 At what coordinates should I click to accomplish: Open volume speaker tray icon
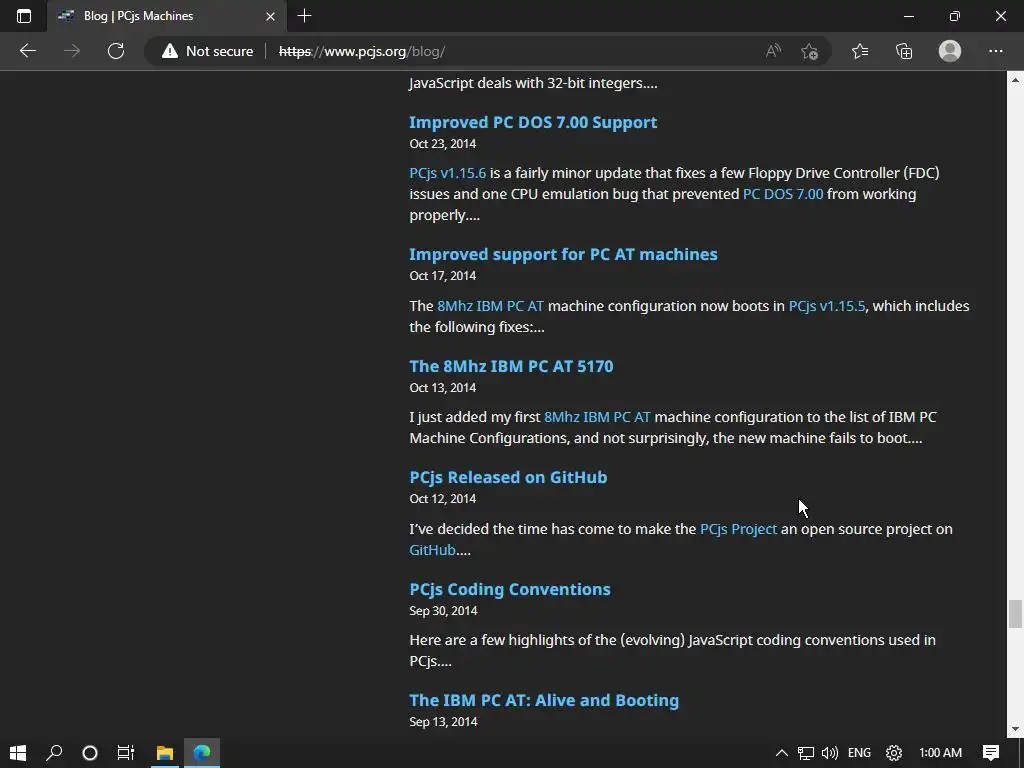click(x=829, y=753)
